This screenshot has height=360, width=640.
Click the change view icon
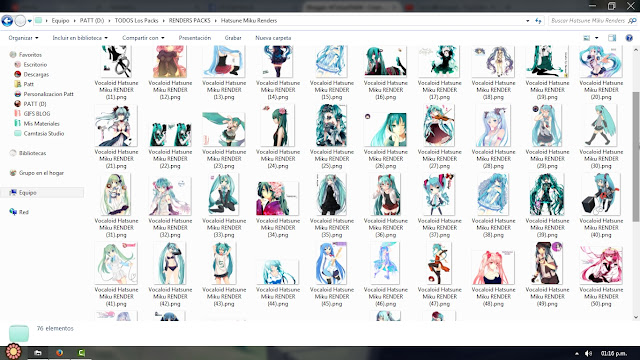pos(587,38)
